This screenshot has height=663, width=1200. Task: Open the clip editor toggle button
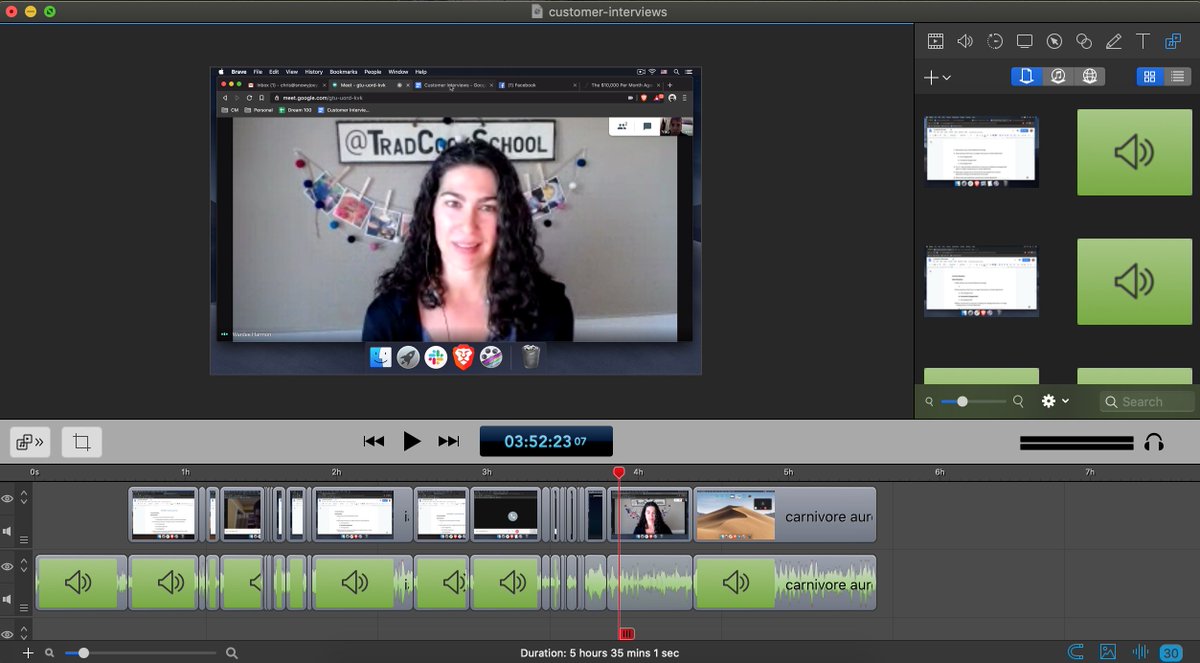click(30, 441)
